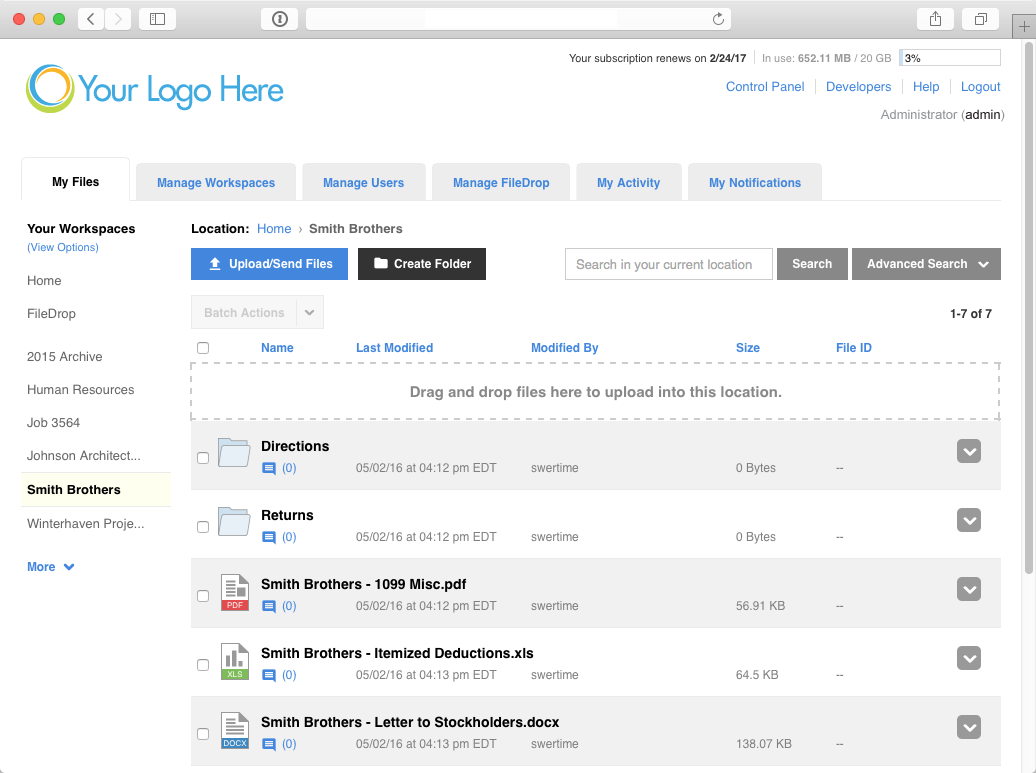Open the actions dropdown for Returns folder
The height and width of the screenshot is (773, 1036).
pyautogui.click(x=968, y=521)
